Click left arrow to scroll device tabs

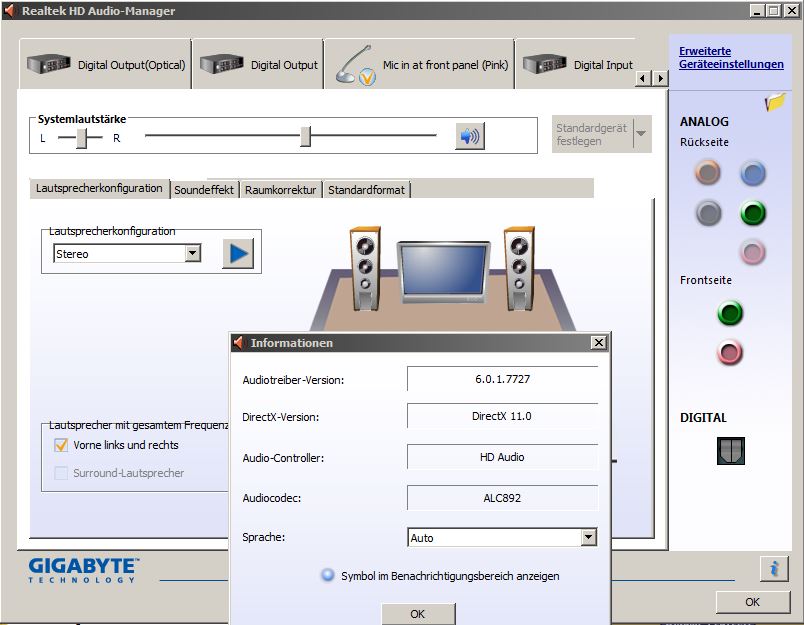643,78
